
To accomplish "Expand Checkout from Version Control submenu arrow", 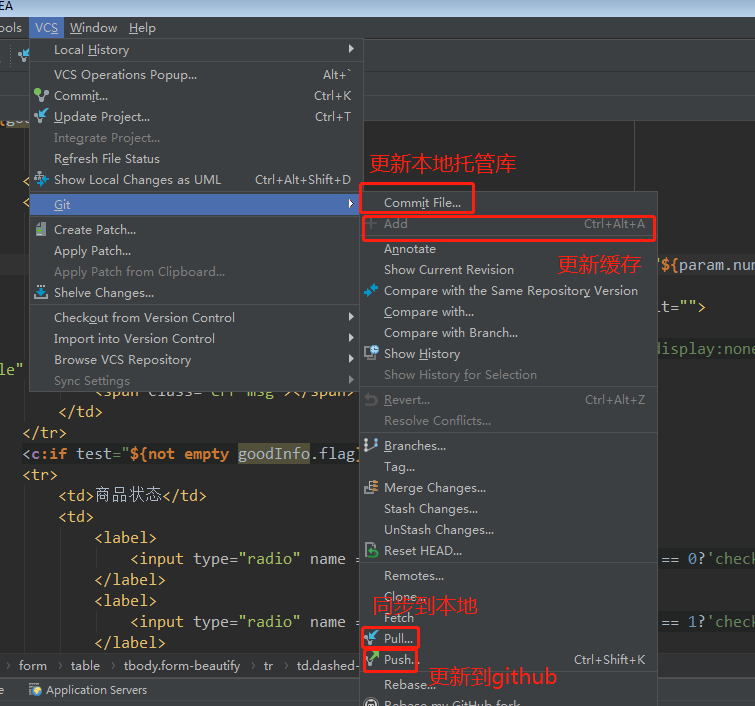I will pos(351,317).
